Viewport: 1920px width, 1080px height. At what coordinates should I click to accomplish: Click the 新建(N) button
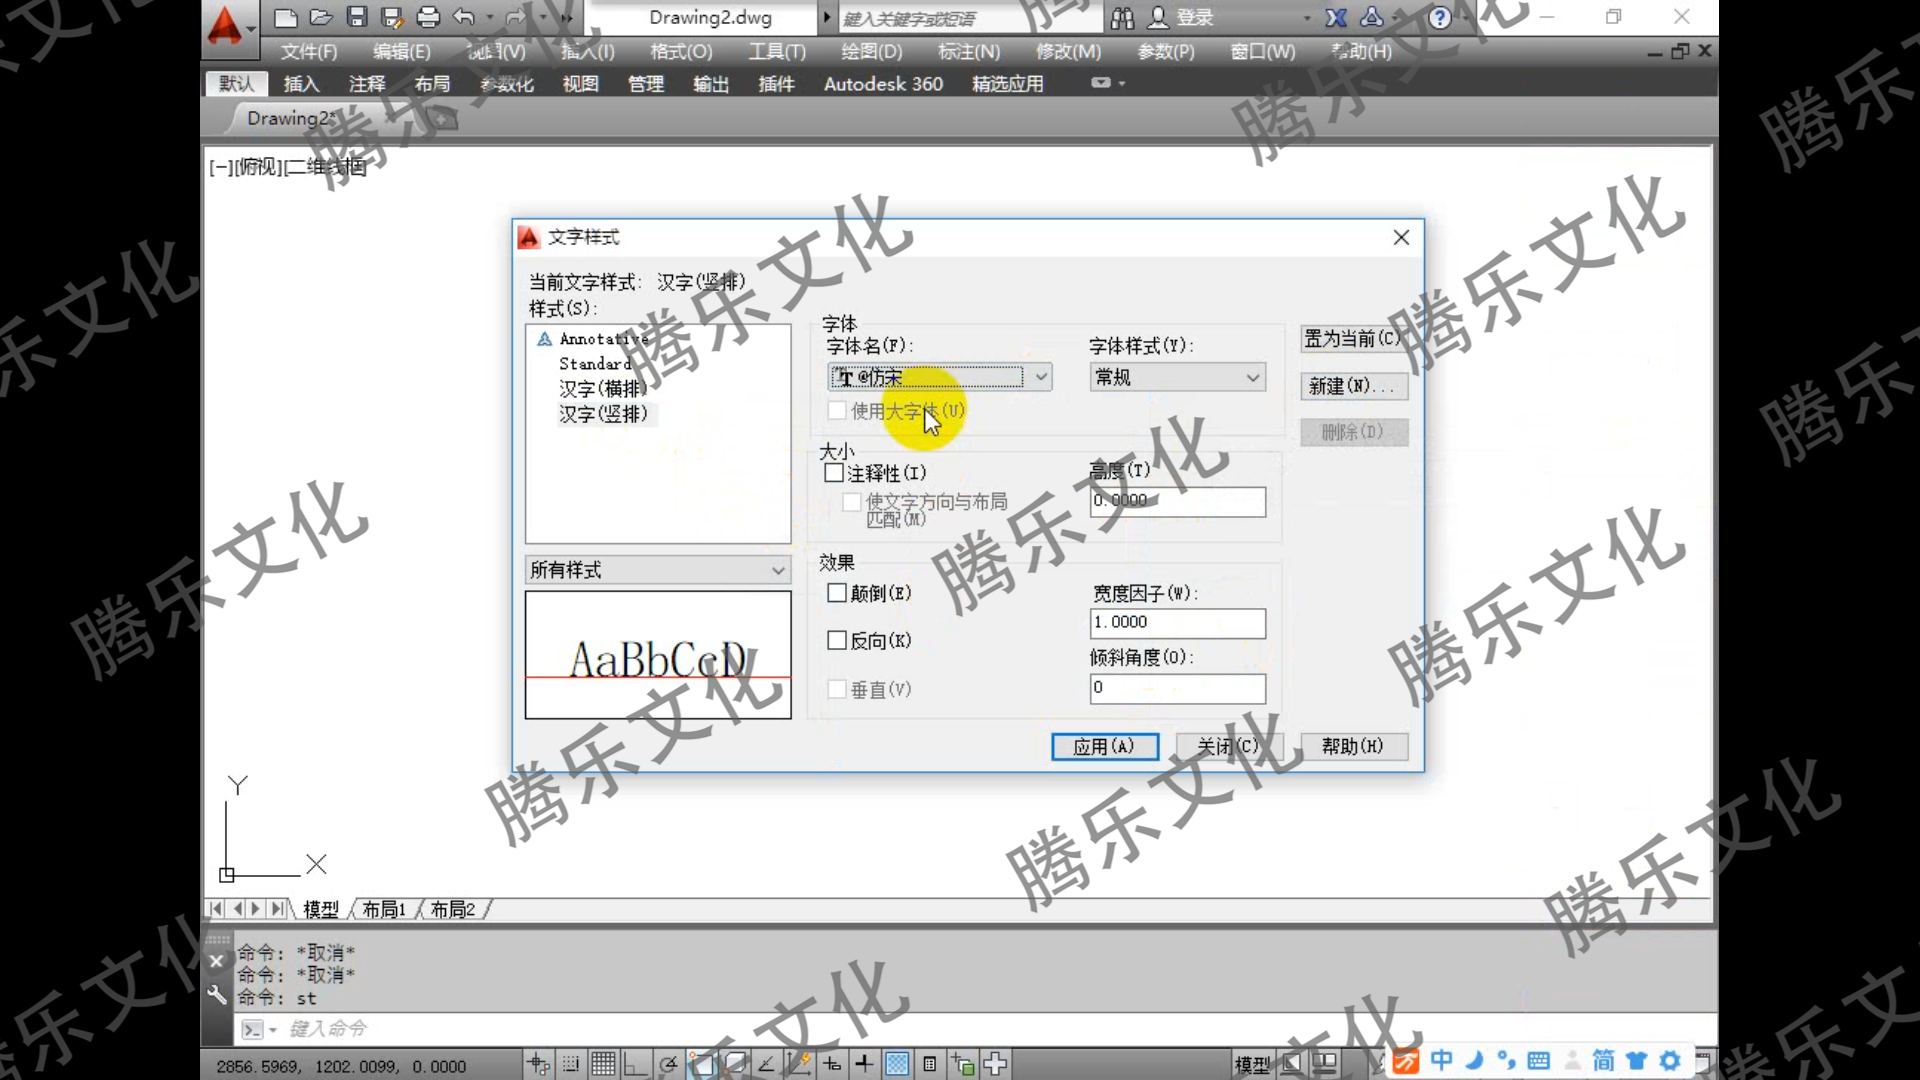1353,385
